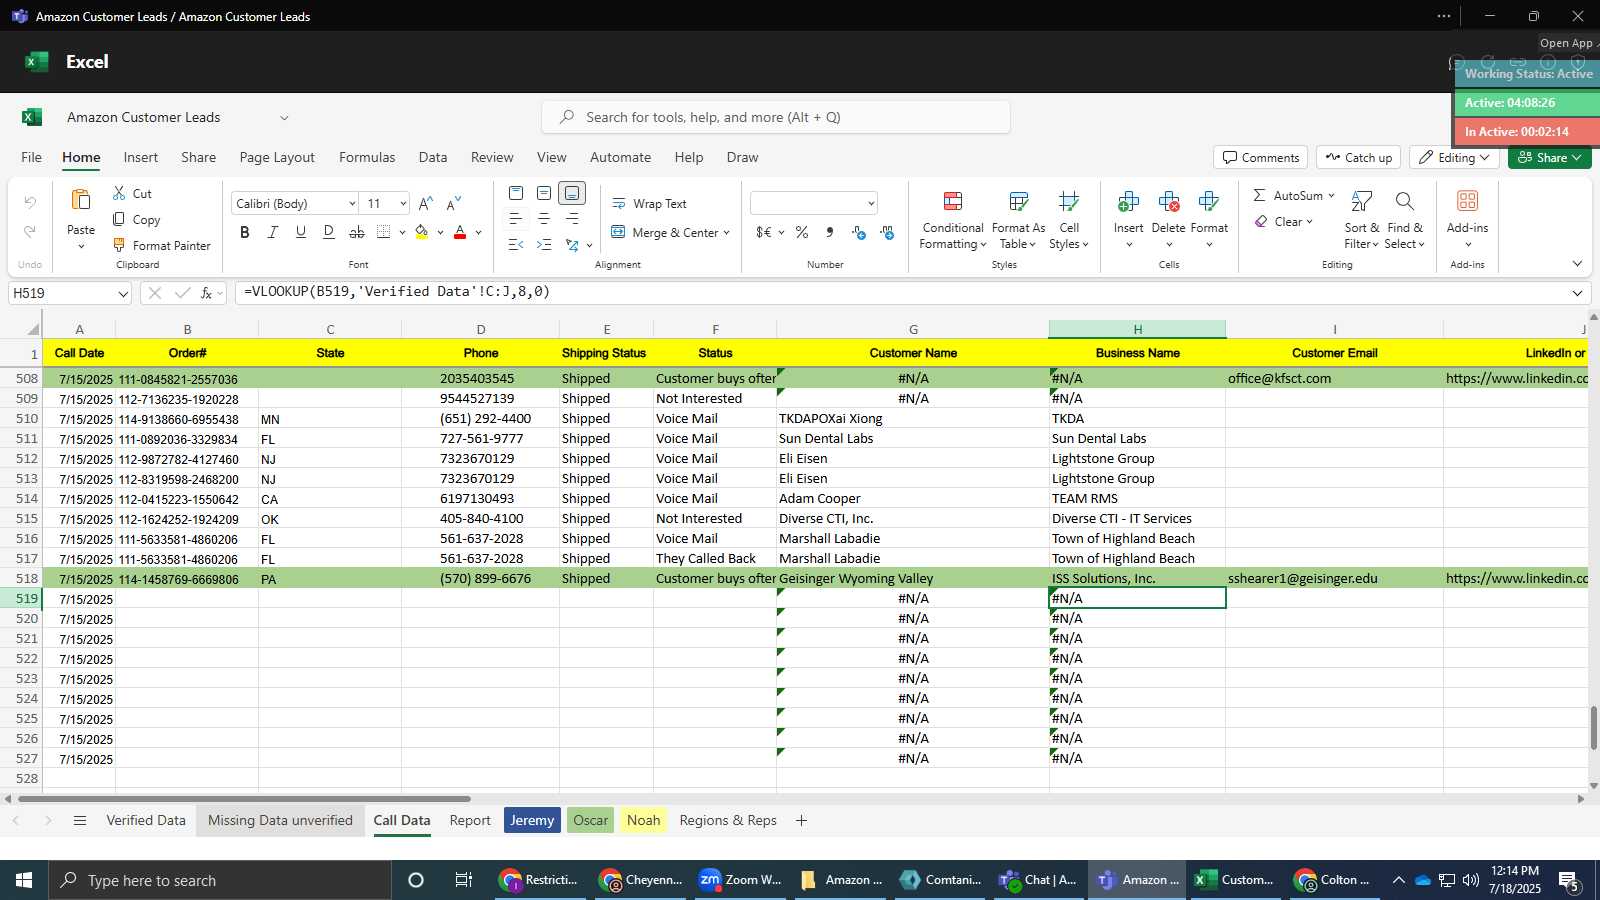Switch to the Regions & Reps sheet tab
Image resolution: width=1600 pixels, height=900 pixels.
[x=728, y=820]
